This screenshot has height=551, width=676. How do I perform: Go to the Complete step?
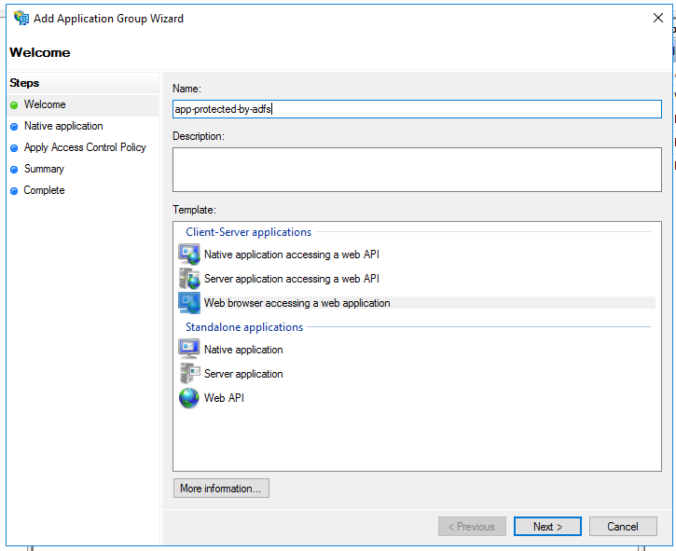(x=44, y=190)
